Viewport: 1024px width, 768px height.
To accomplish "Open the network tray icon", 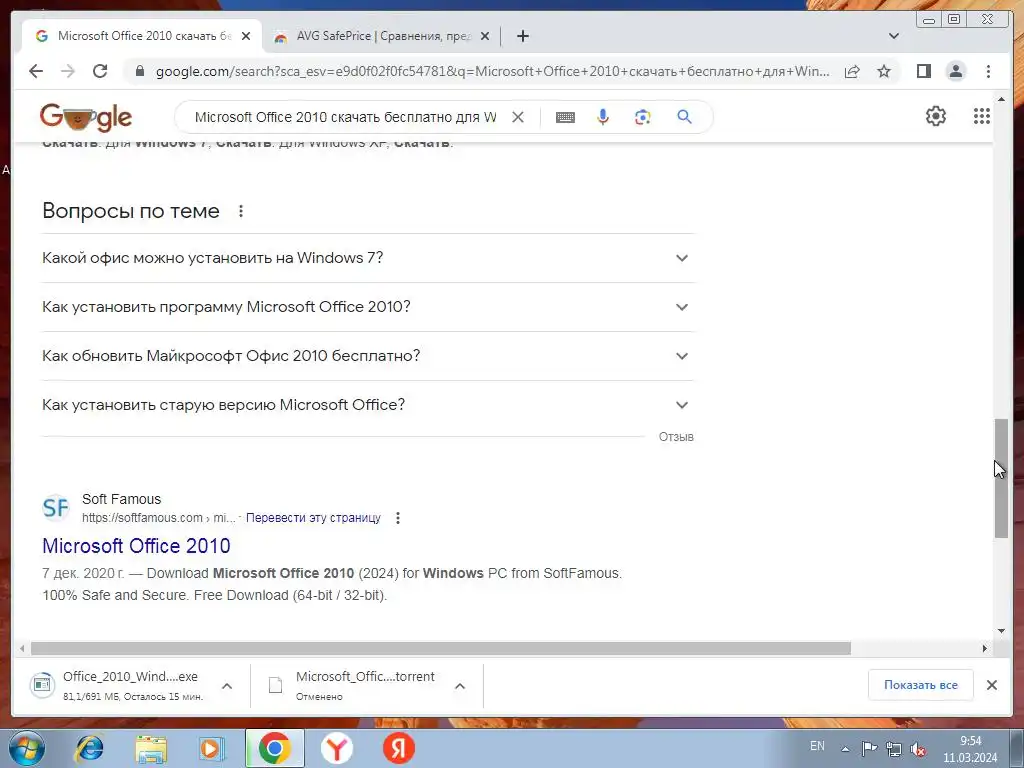I will [894, 749].
